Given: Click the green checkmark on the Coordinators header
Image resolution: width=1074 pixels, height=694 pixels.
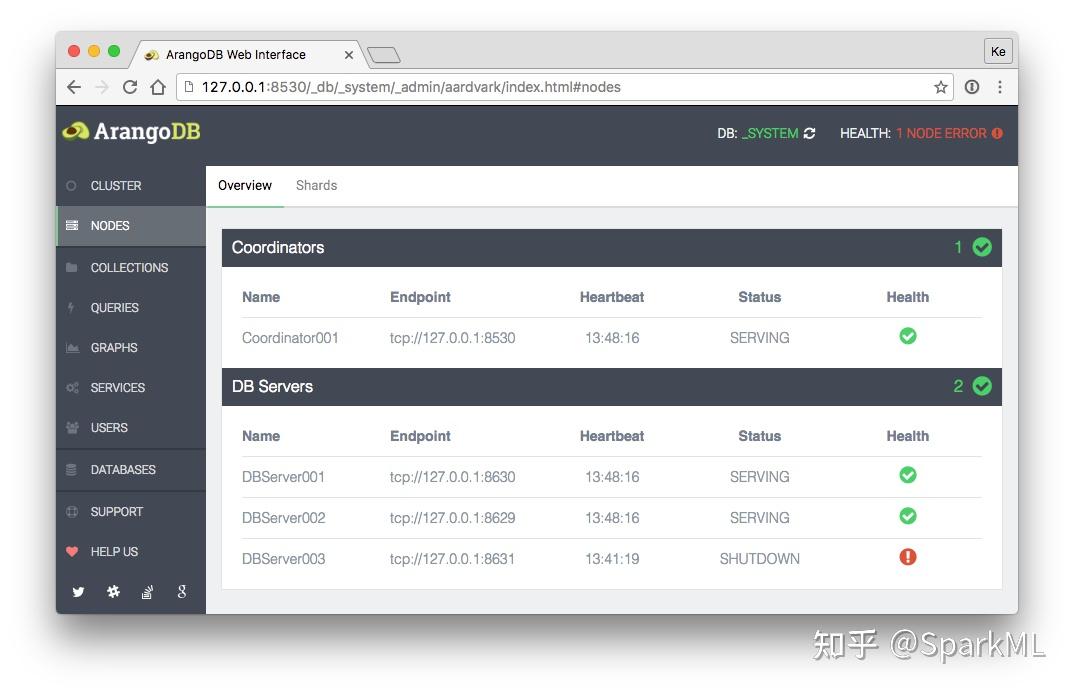Looking at the screenshot, I should [981, 247].
